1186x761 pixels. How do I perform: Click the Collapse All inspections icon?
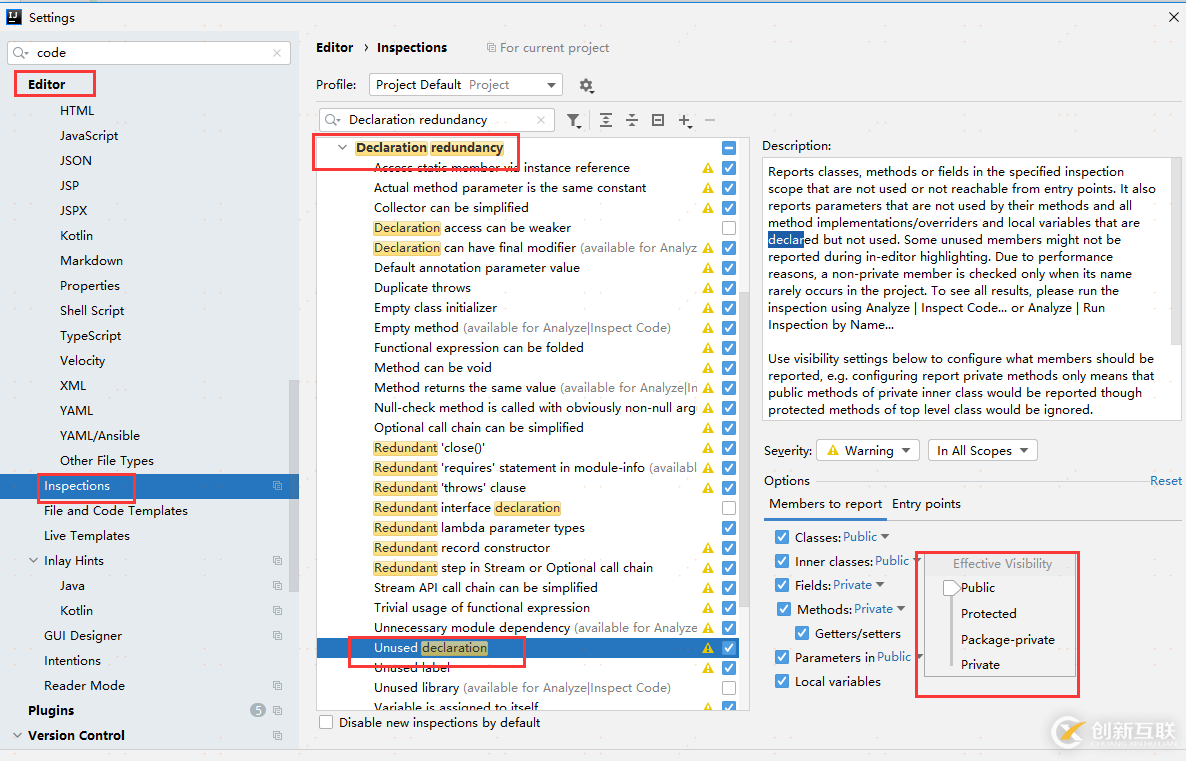click(632, 120)
